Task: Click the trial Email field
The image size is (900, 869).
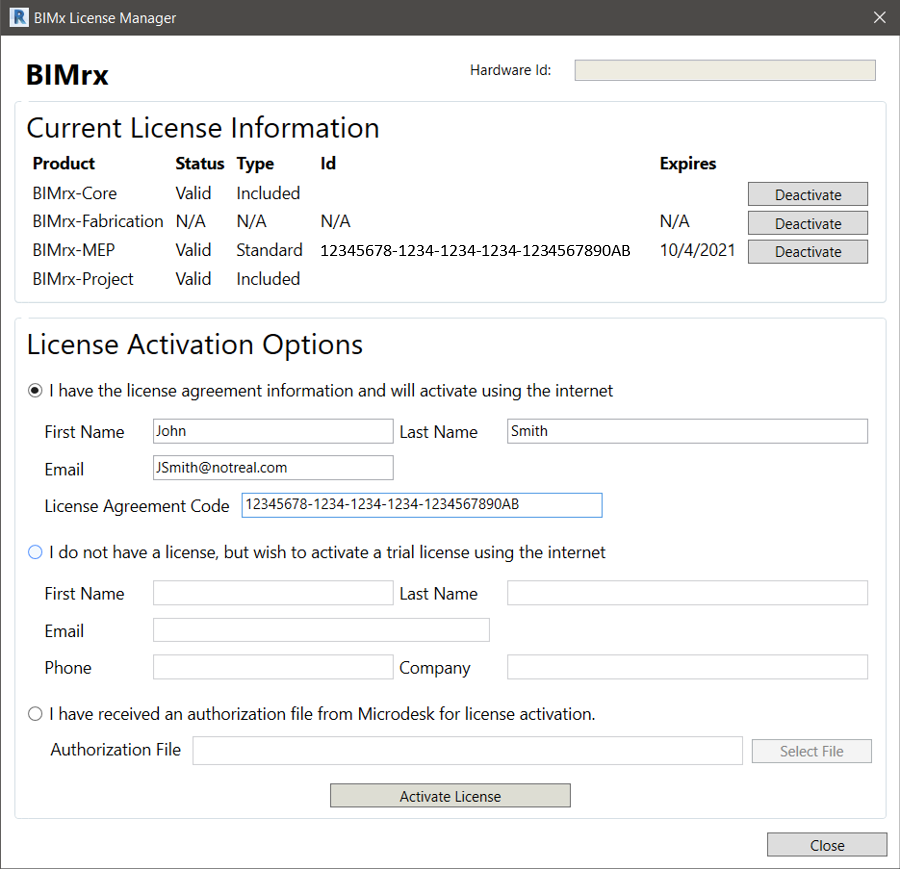Action: click(x=321, y=630)
